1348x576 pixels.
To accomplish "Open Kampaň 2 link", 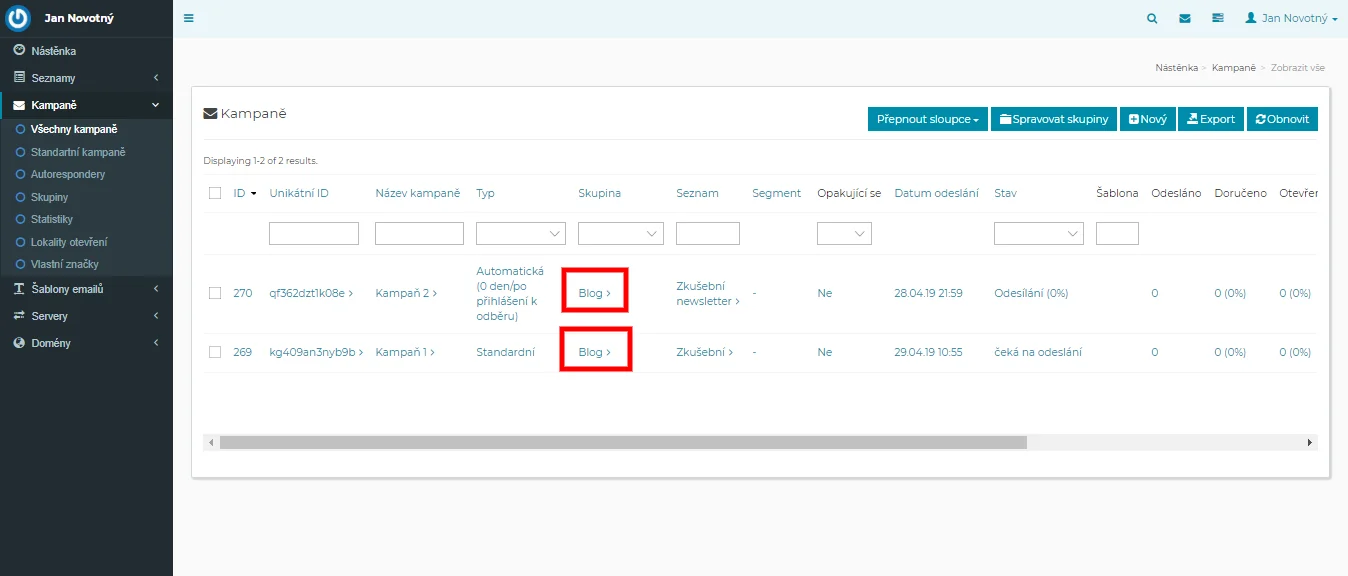I will click(405, 293).
